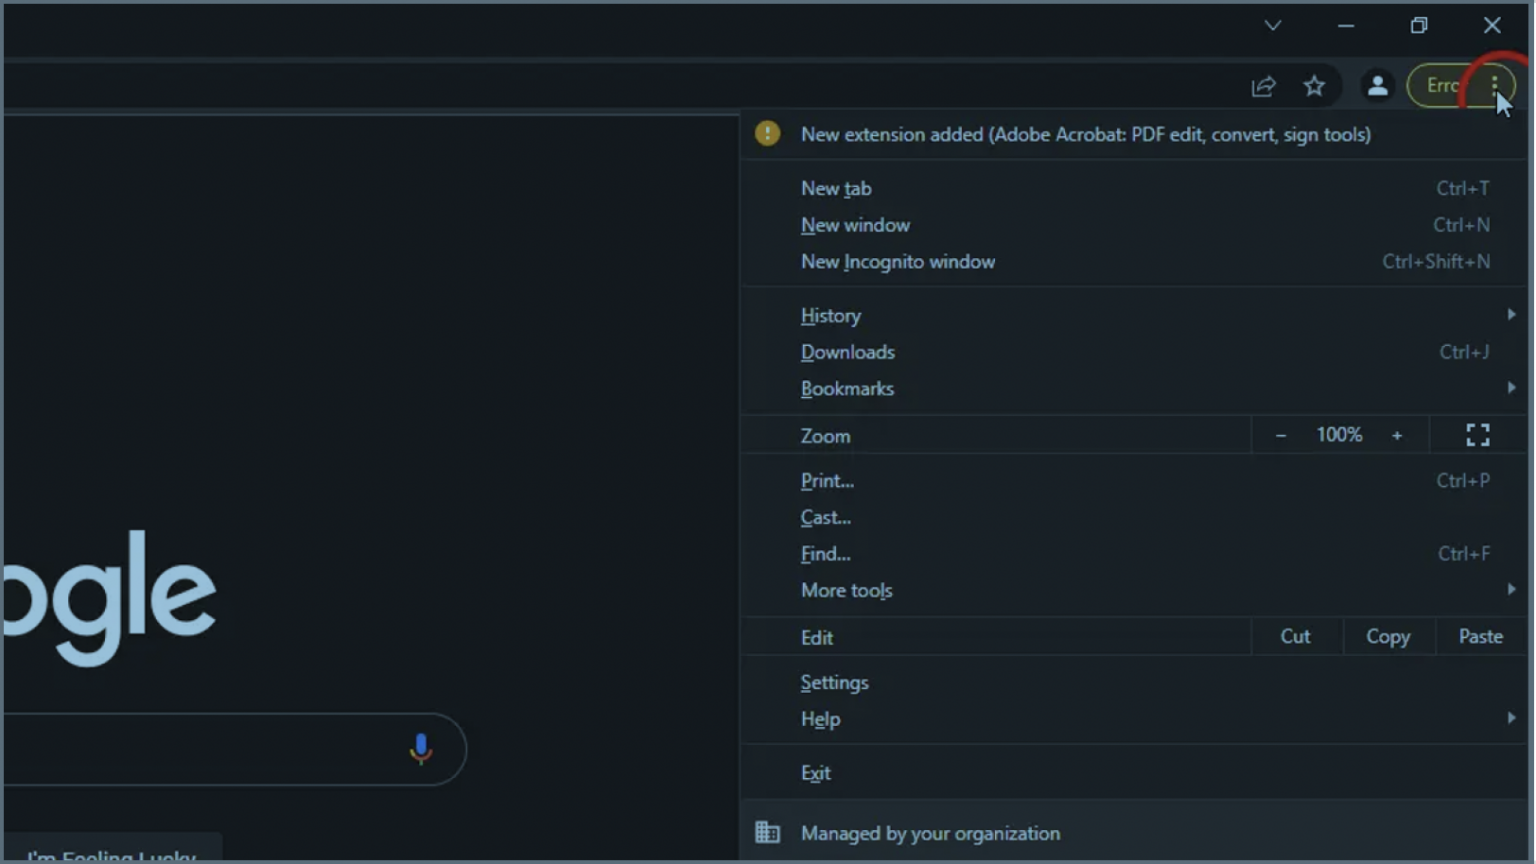Click the three-dot Chrome menu icon
The width and height of the screenshot is (1536, 864).
click(1494, 85)
